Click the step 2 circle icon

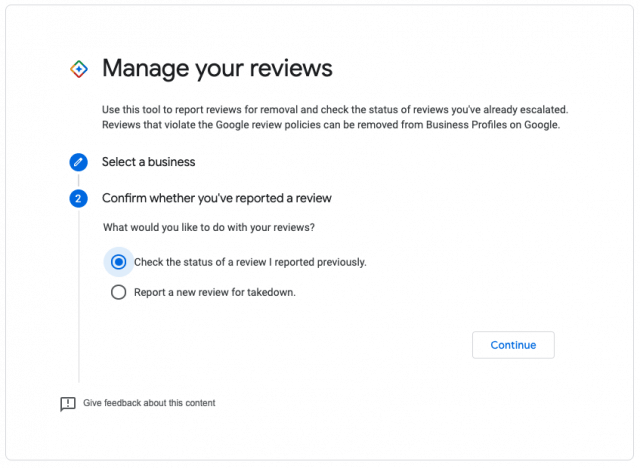(78, 199)
